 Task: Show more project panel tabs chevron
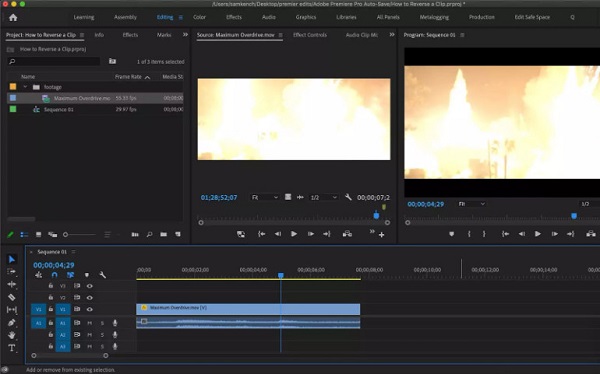pyautogui.click(x=185, y=34)
